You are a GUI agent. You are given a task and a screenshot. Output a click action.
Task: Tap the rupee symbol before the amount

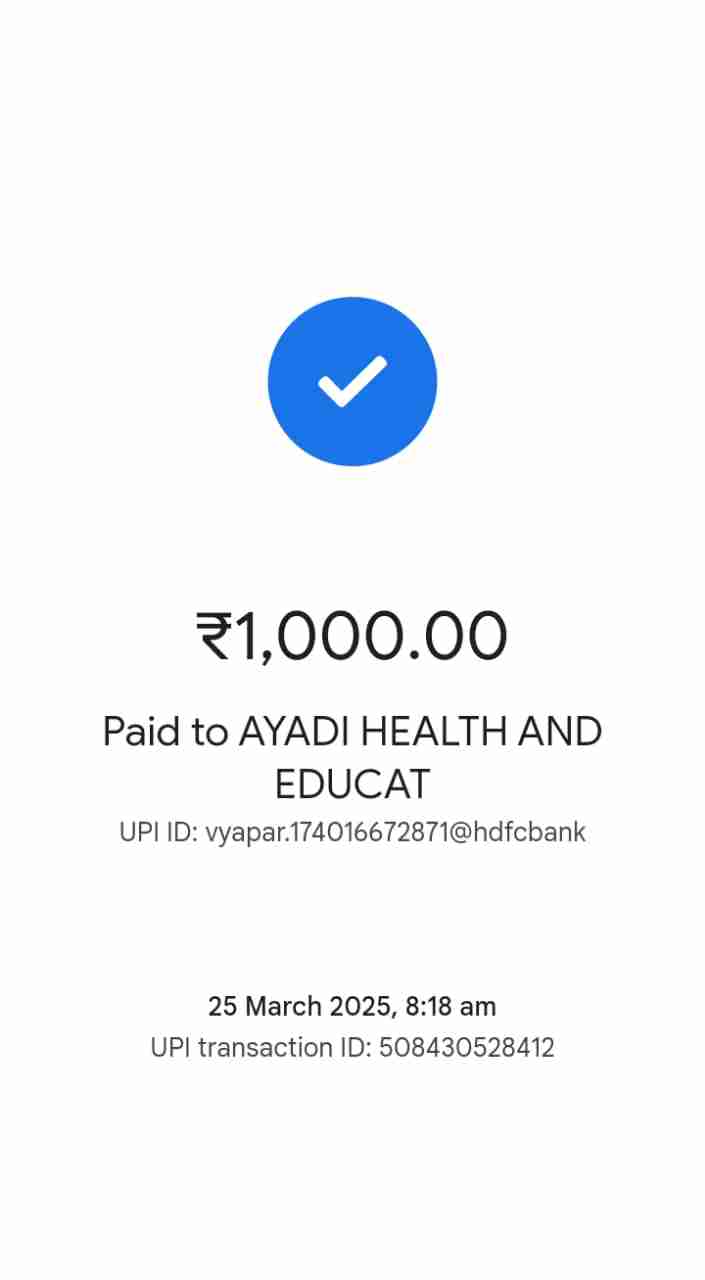pyautogui.click(x=214, y=637)
